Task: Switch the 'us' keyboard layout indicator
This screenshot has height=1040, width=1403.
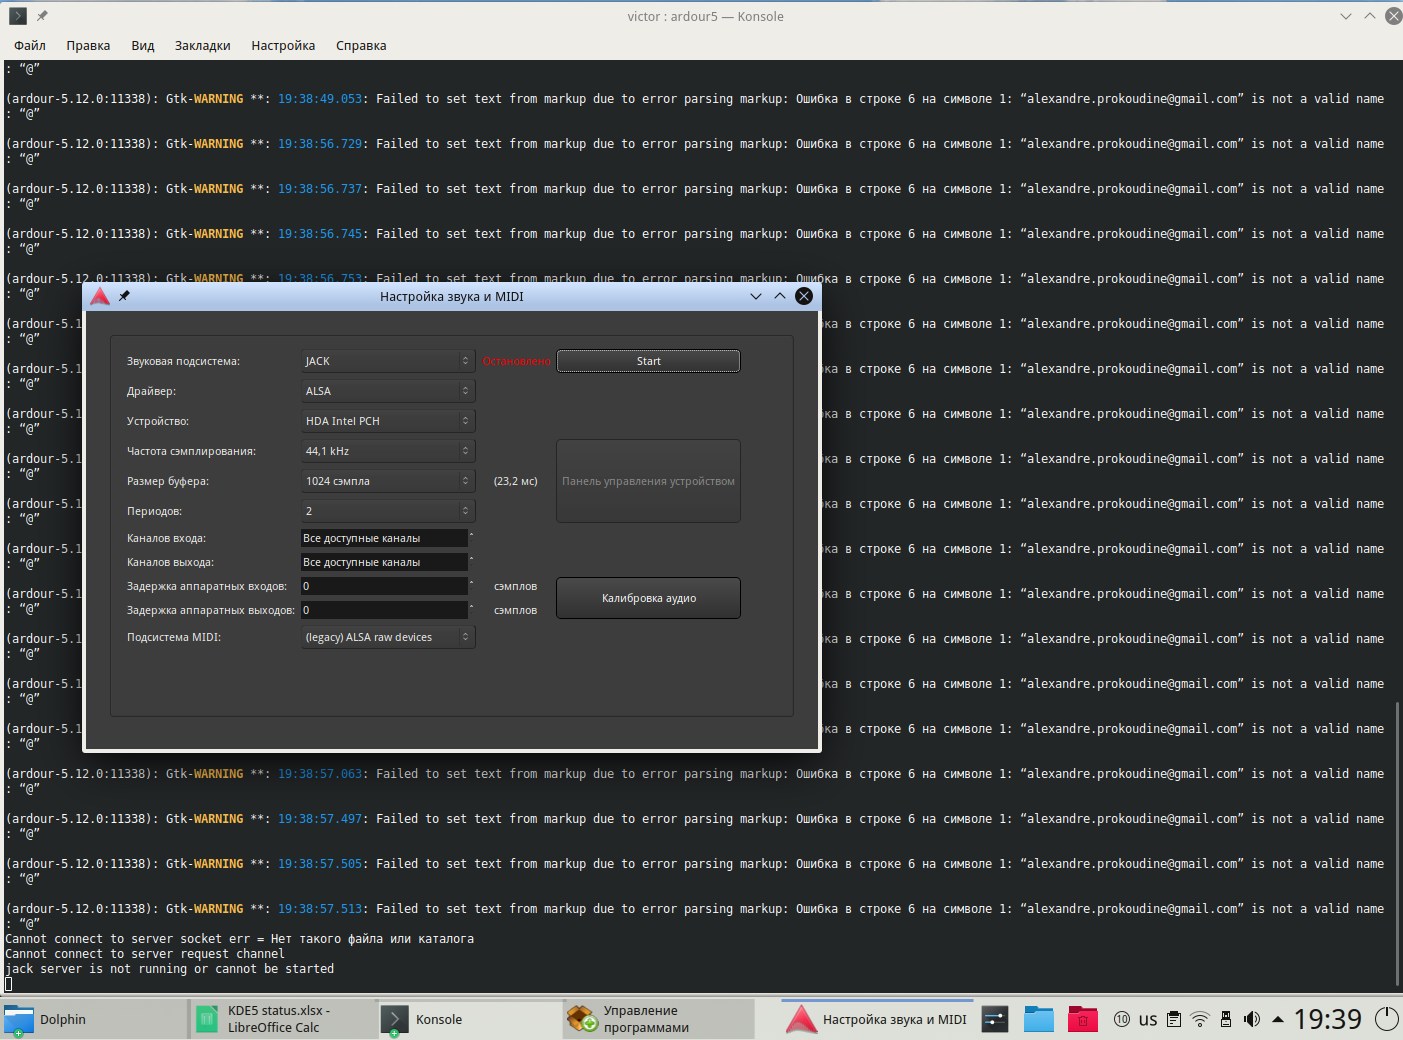Action: (x=1147, y=1019)
